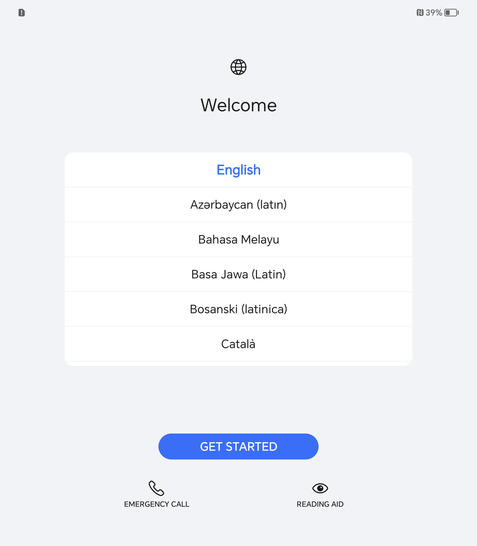This screenshot has width=477, height=546.
Task: Tap the emergency call phone icon
Action: click(x=156, y=488)
